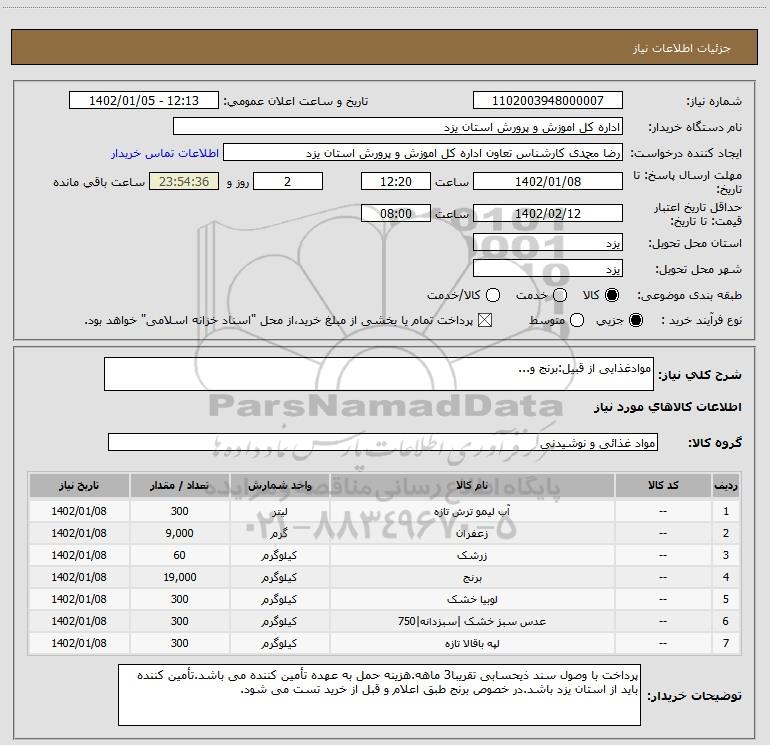Click the quantity cell 60
This screenshot has width=770, height=745.
click(179, 555)
